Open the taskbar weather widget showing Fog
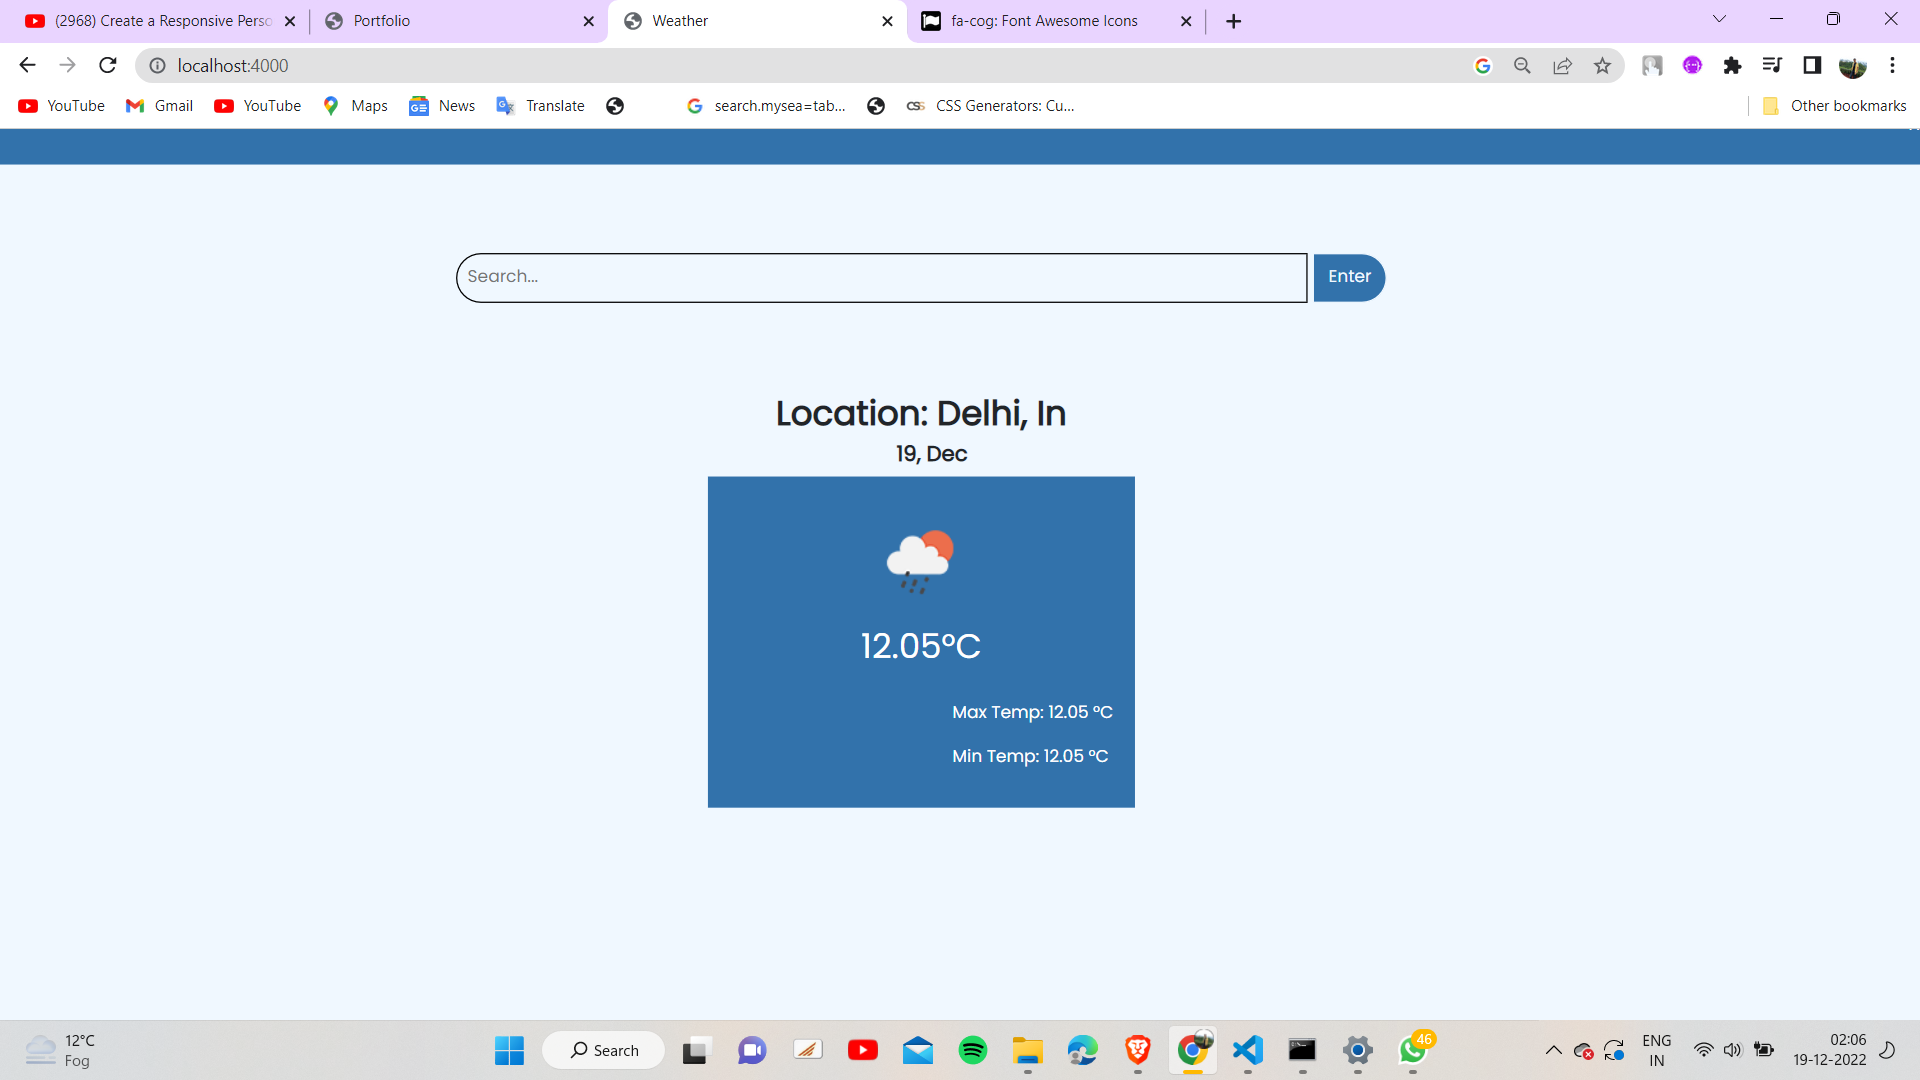Image resolution: width=1920 pixels, height=1080 pixels. [x=60, y=1050]
